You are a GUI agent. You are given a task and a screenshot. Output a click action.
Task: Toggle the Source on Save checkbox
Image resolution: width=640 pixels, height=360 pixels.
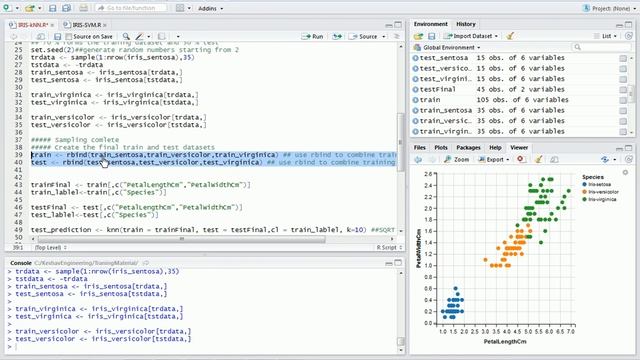tap(69, 36)
